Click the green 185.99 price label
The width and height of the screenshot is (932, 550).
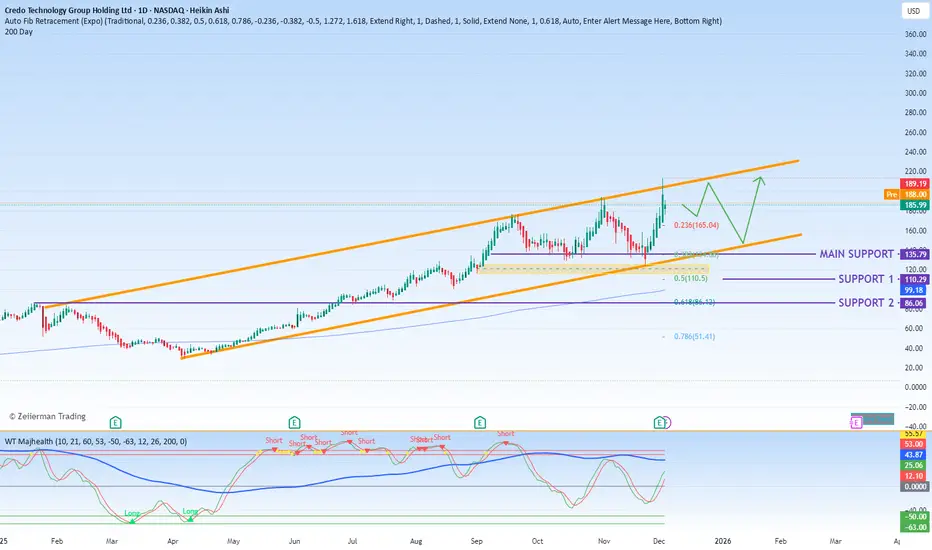pyautogui.click(x=915, y=205)
